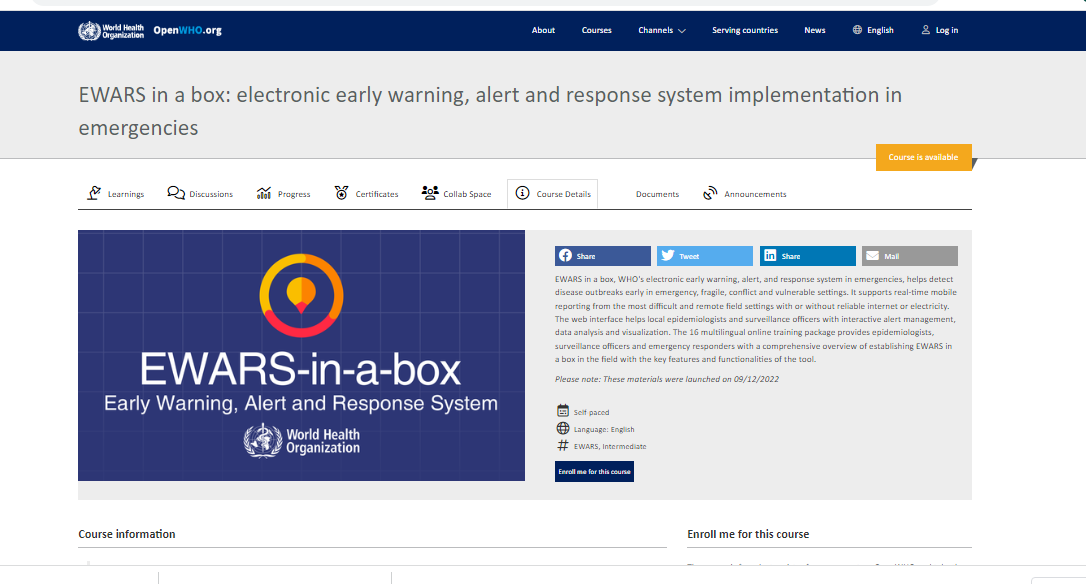Click the Certificates medal icon

click(341, 193)
